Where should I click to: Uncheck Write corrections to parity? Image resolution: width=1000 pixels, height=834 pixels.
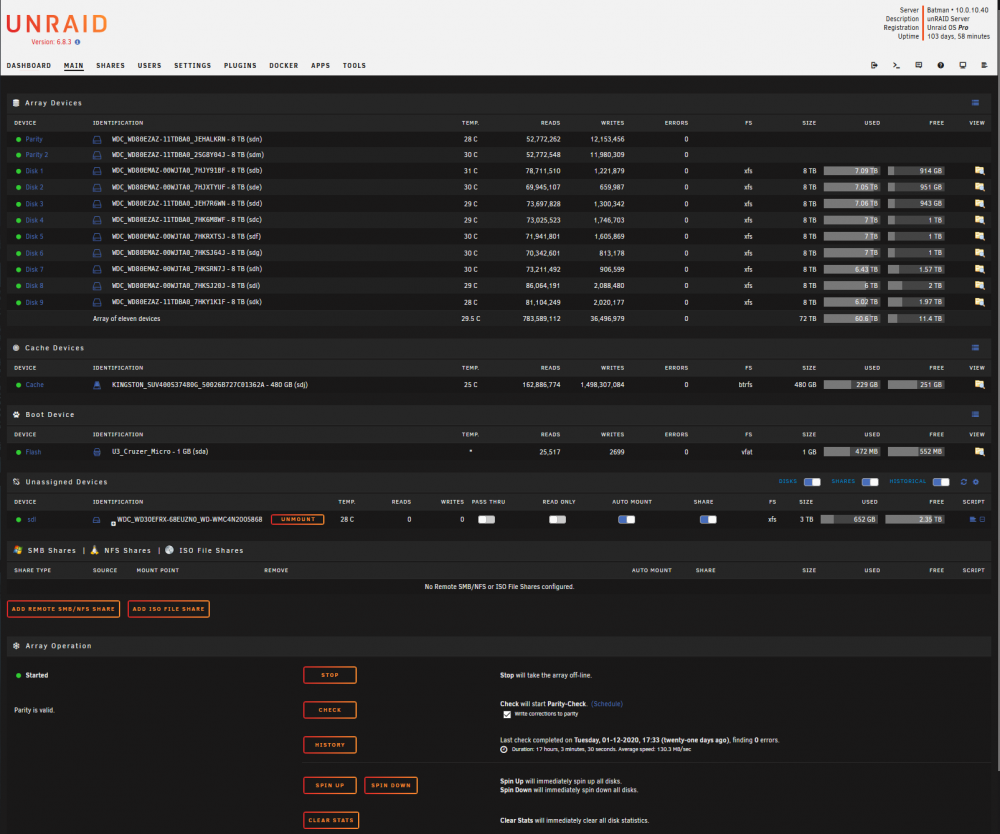(x=507, y=714)
